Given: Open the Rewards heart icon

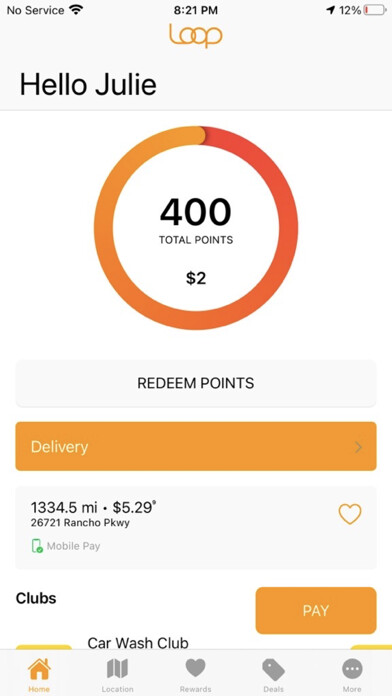Looking at the screenshot, I should (195, 668).
